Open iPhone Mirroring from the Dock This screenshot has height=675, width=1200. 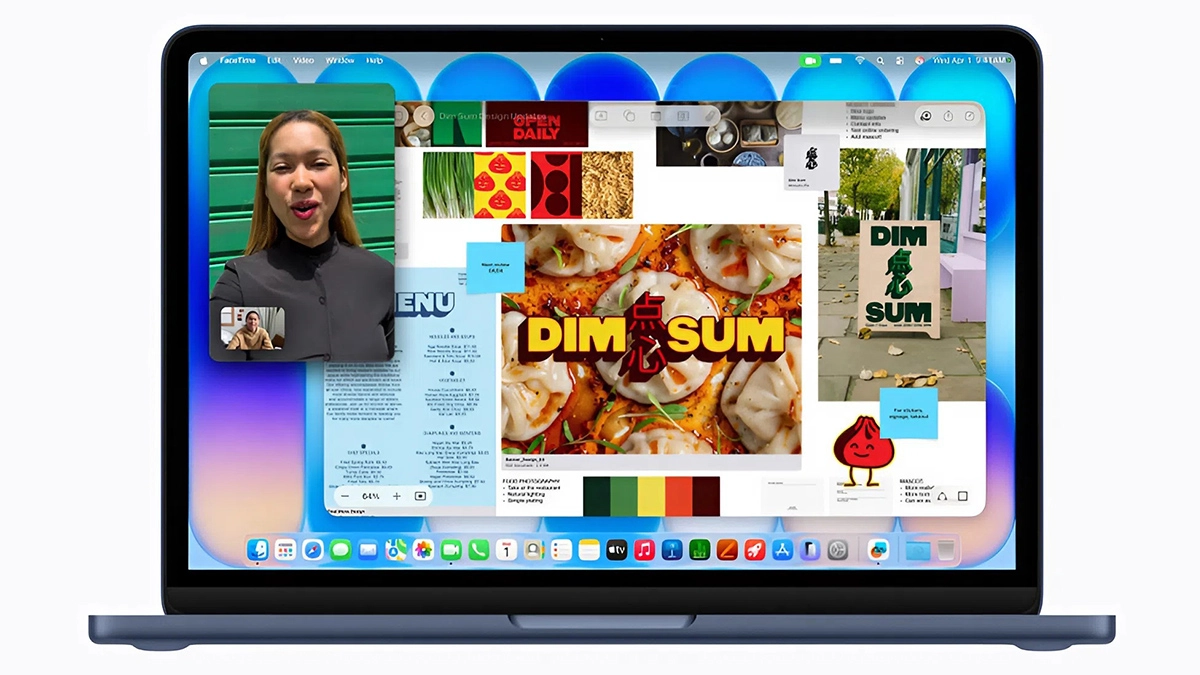click(x=810, y=549)
